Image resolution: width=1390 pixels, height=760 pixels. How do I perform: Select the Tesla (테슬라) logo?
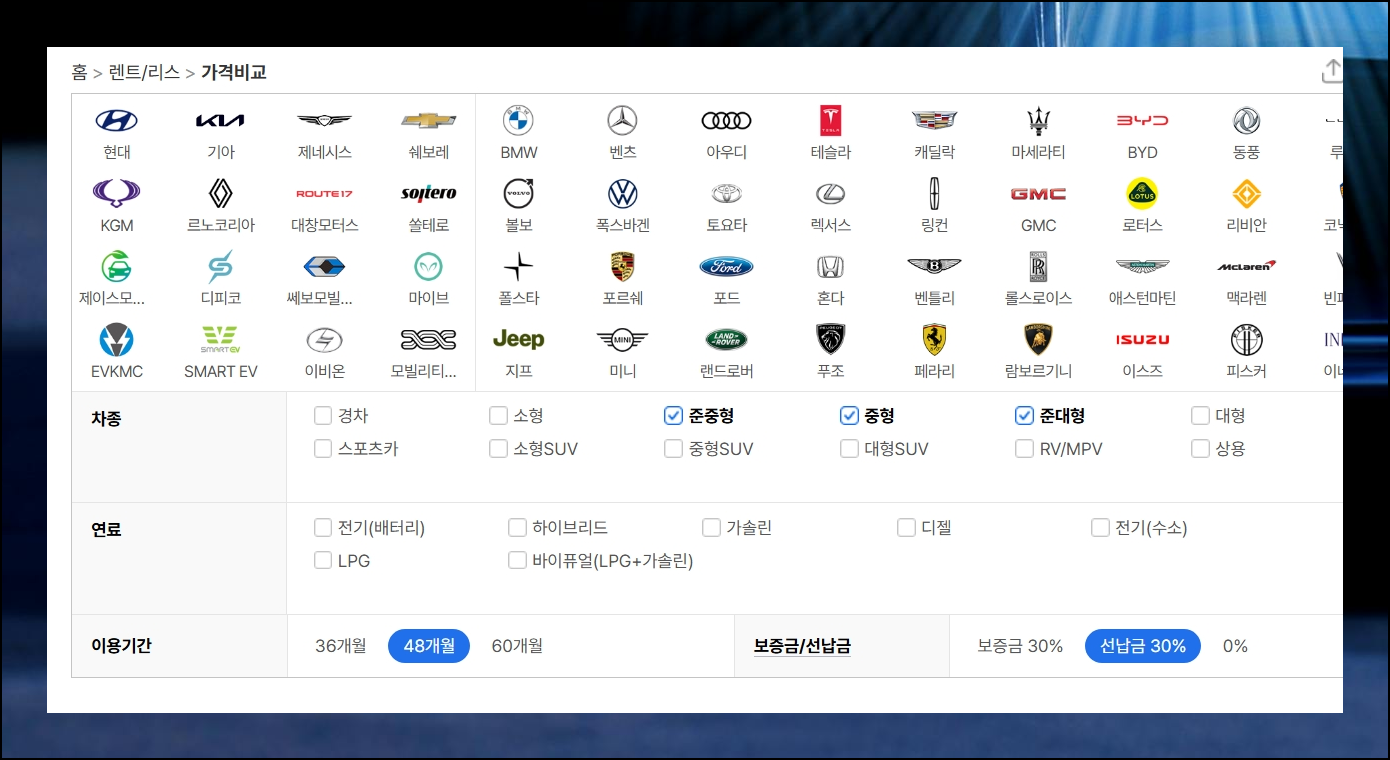click(830, 121)
